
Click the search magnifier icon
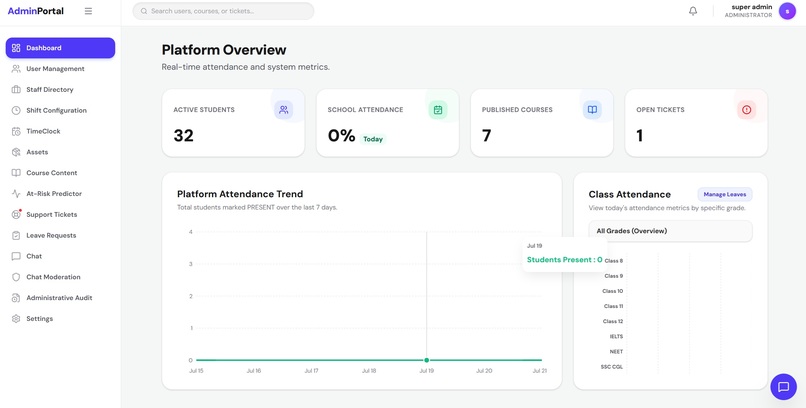pos(144,11)
